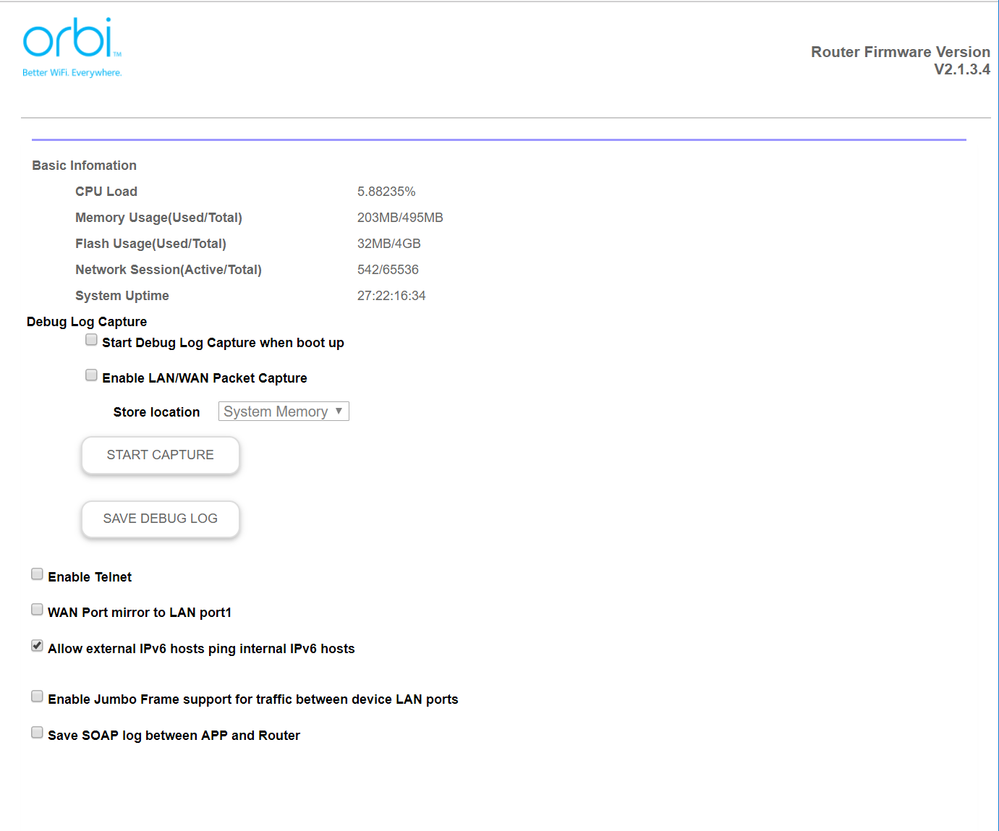Check Enable LAN/WAN Packet Capture box
The width and height of the screenshot is (999, 831).
(92, 377)
